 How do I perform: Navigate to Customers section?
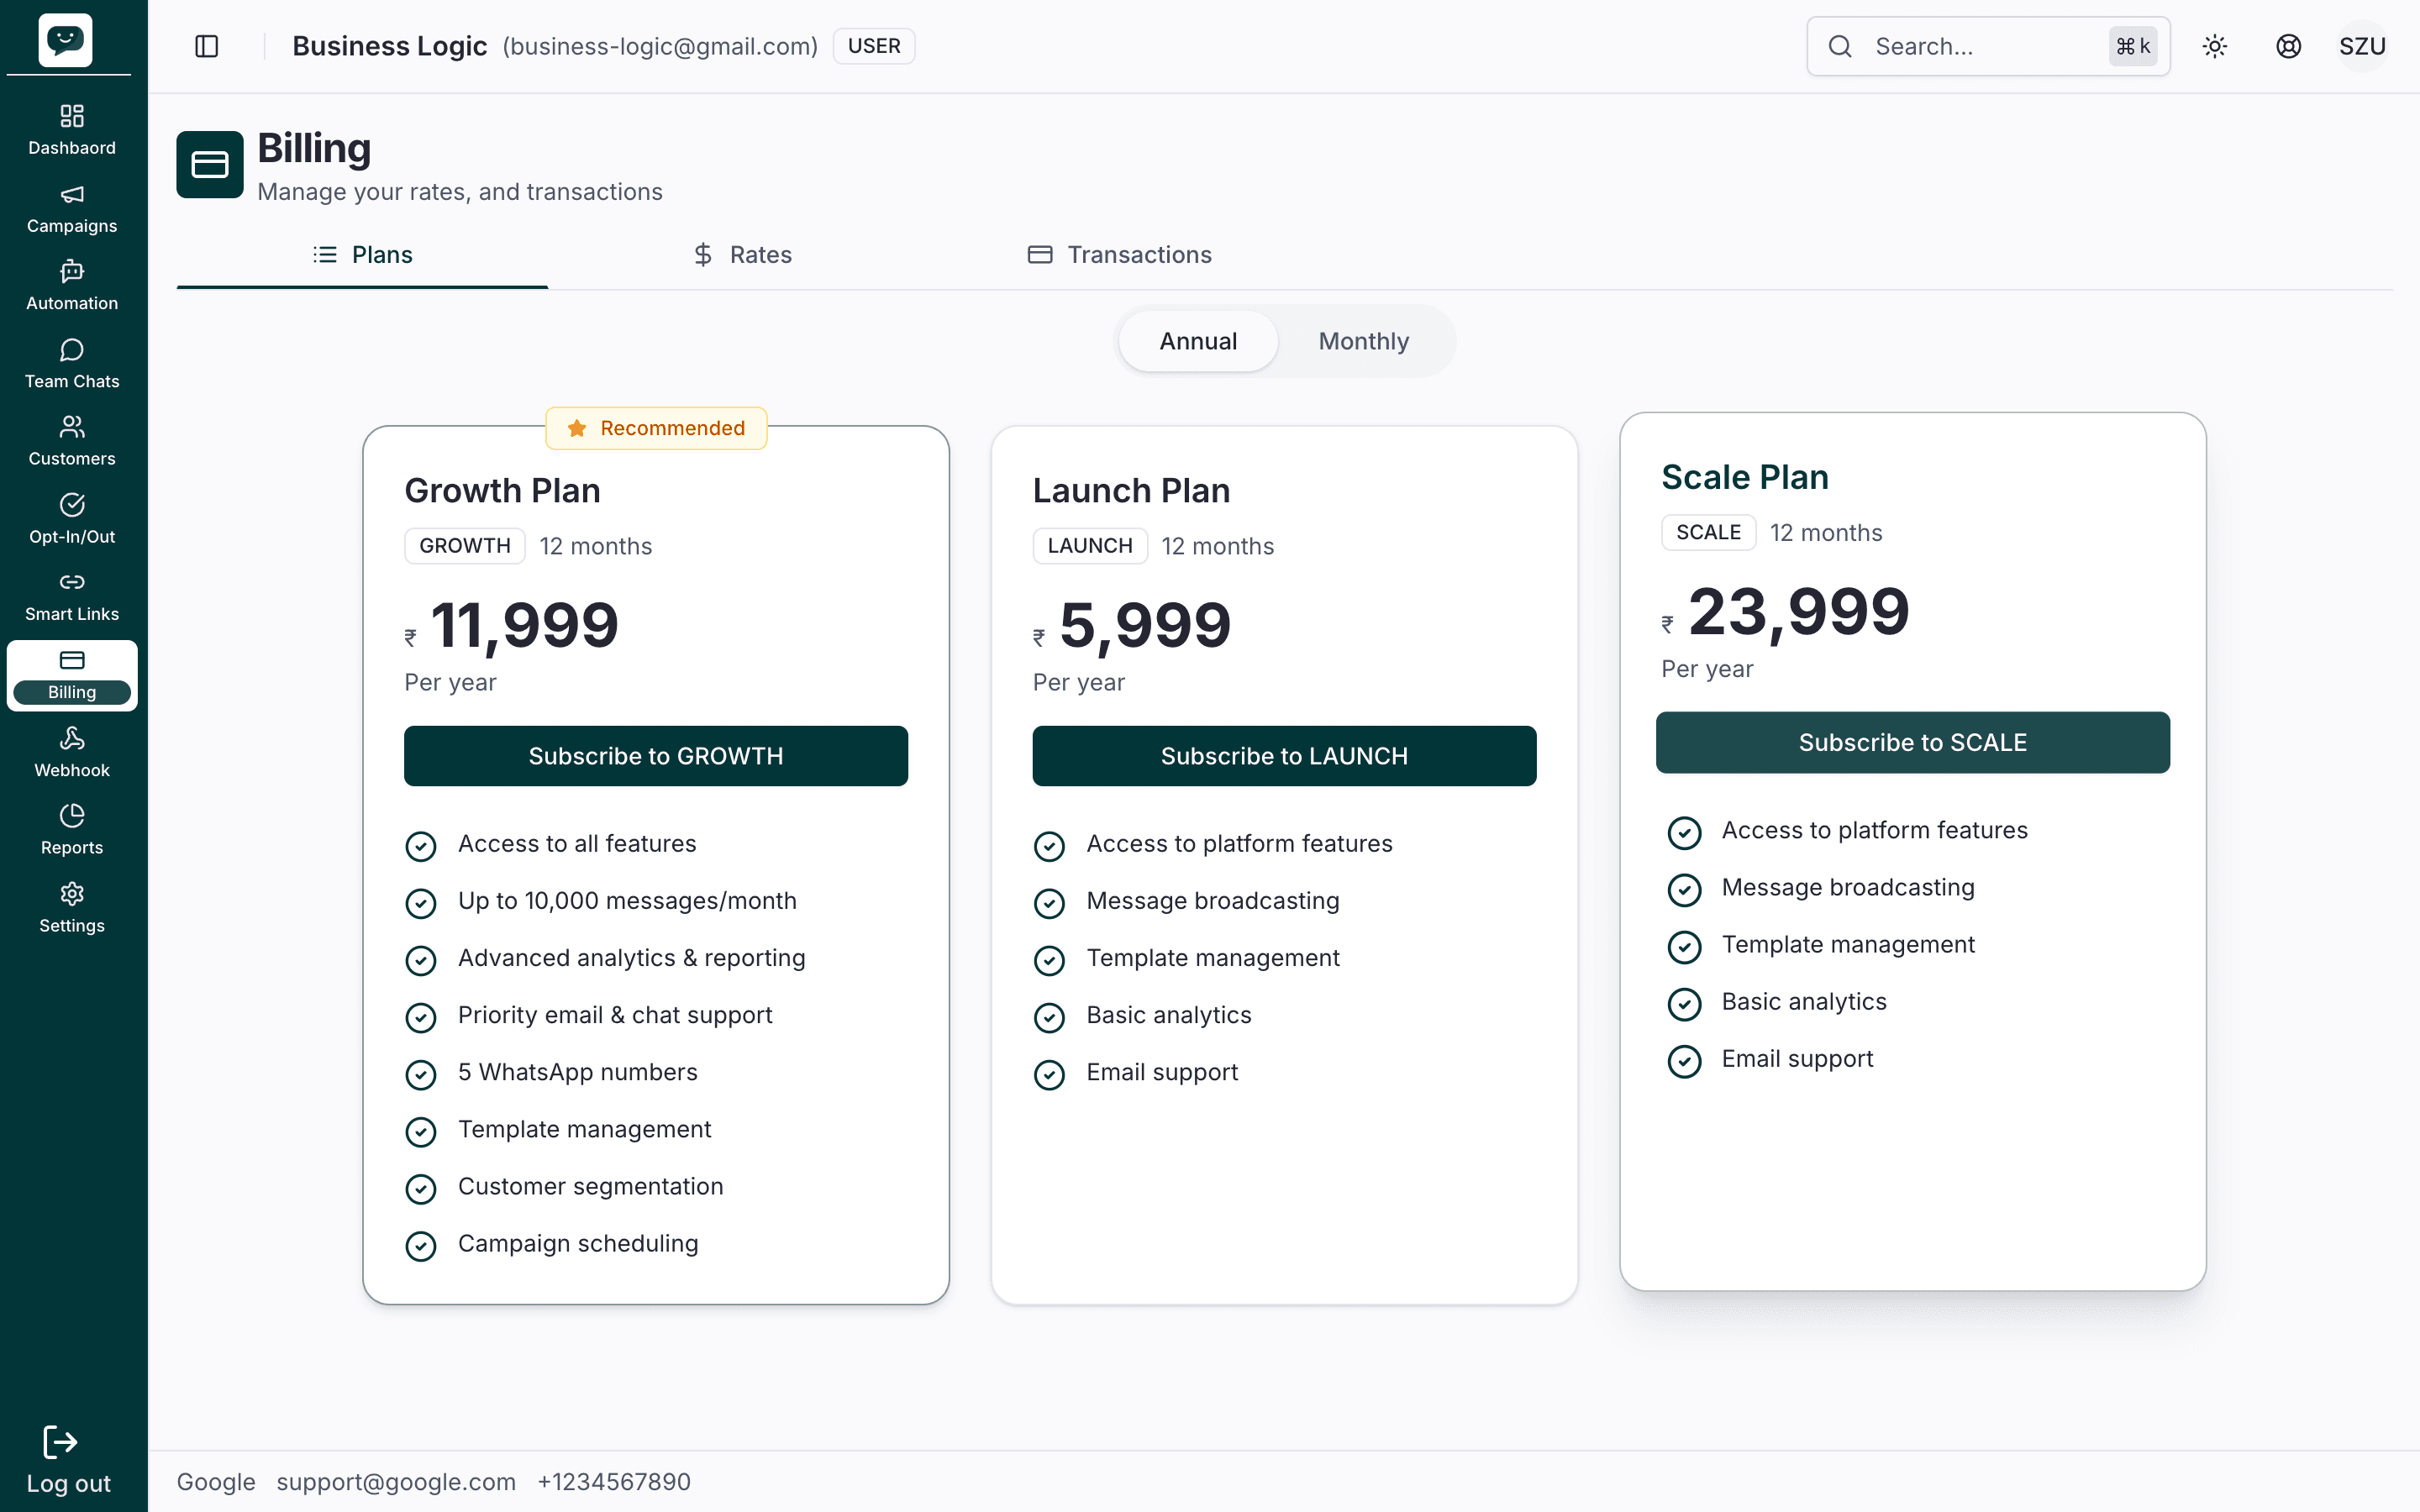(72, 441)
